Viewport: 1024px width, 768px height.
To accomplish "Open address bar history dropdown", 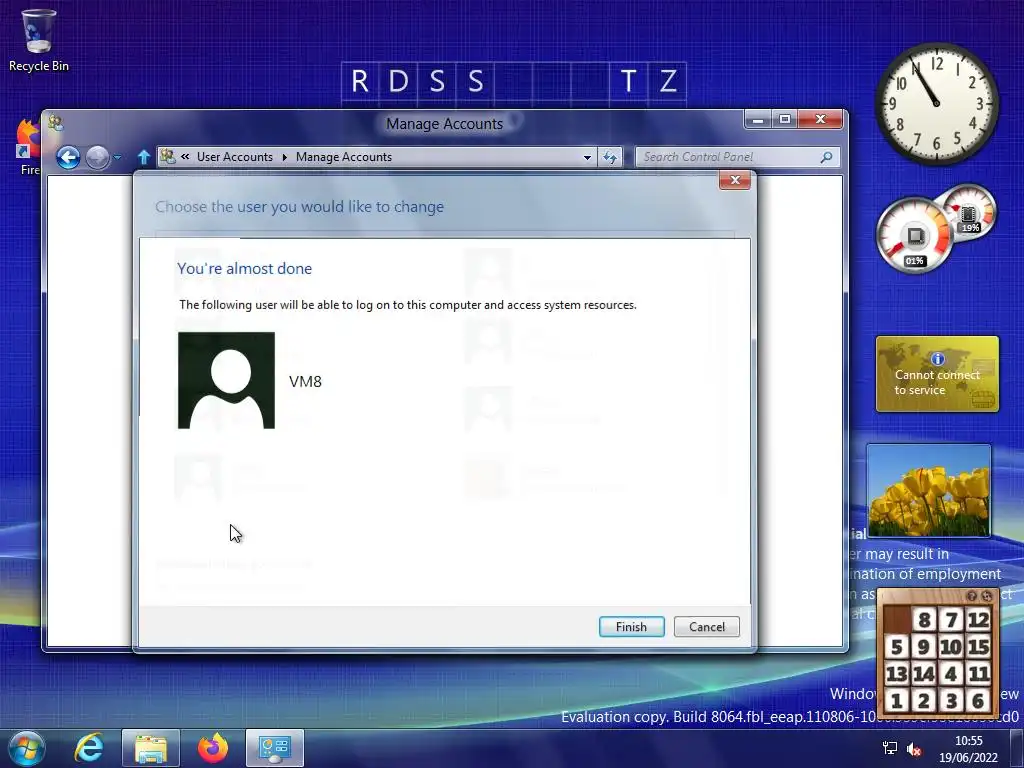I will coord(587,157).
